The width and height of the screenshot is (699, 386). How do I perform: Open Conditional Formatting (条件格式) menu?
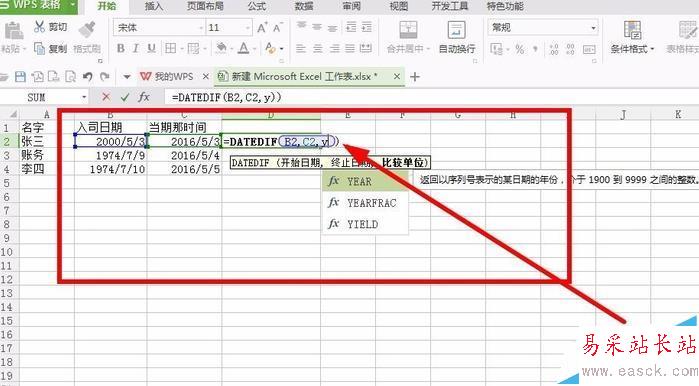[x=632, y=37]
